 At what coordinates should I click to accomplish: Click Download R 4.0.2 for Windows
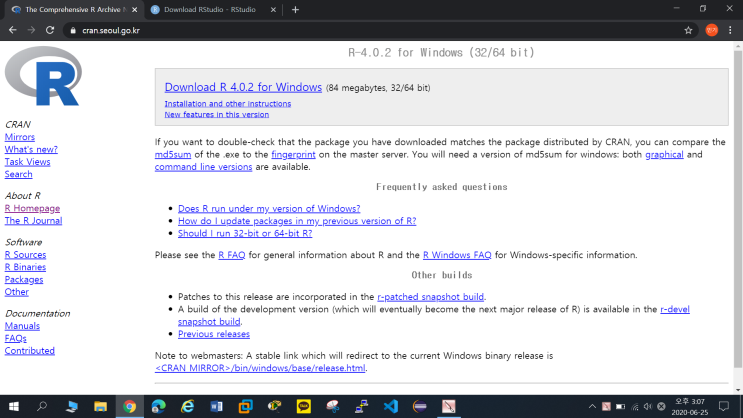(x=243, y=87)
